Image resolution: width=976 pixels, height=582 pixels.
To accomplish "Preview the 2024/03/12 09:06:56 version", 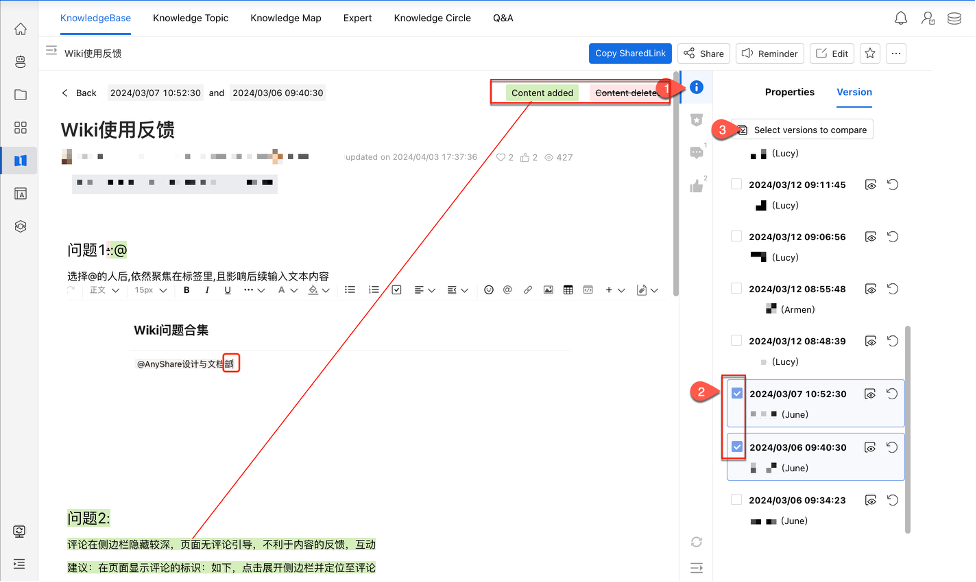I will click(871, 236).
